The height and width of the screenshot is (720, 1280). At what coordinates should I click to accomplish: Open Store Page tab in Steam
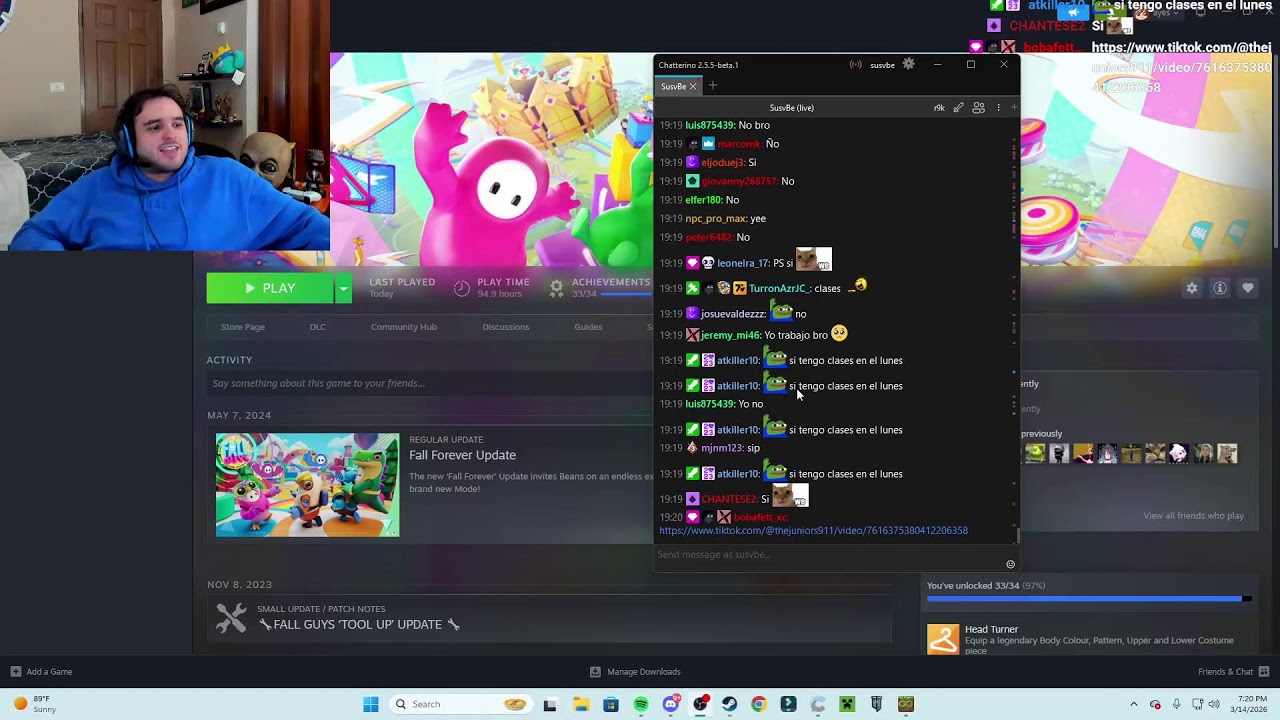[x=243, y=327]
